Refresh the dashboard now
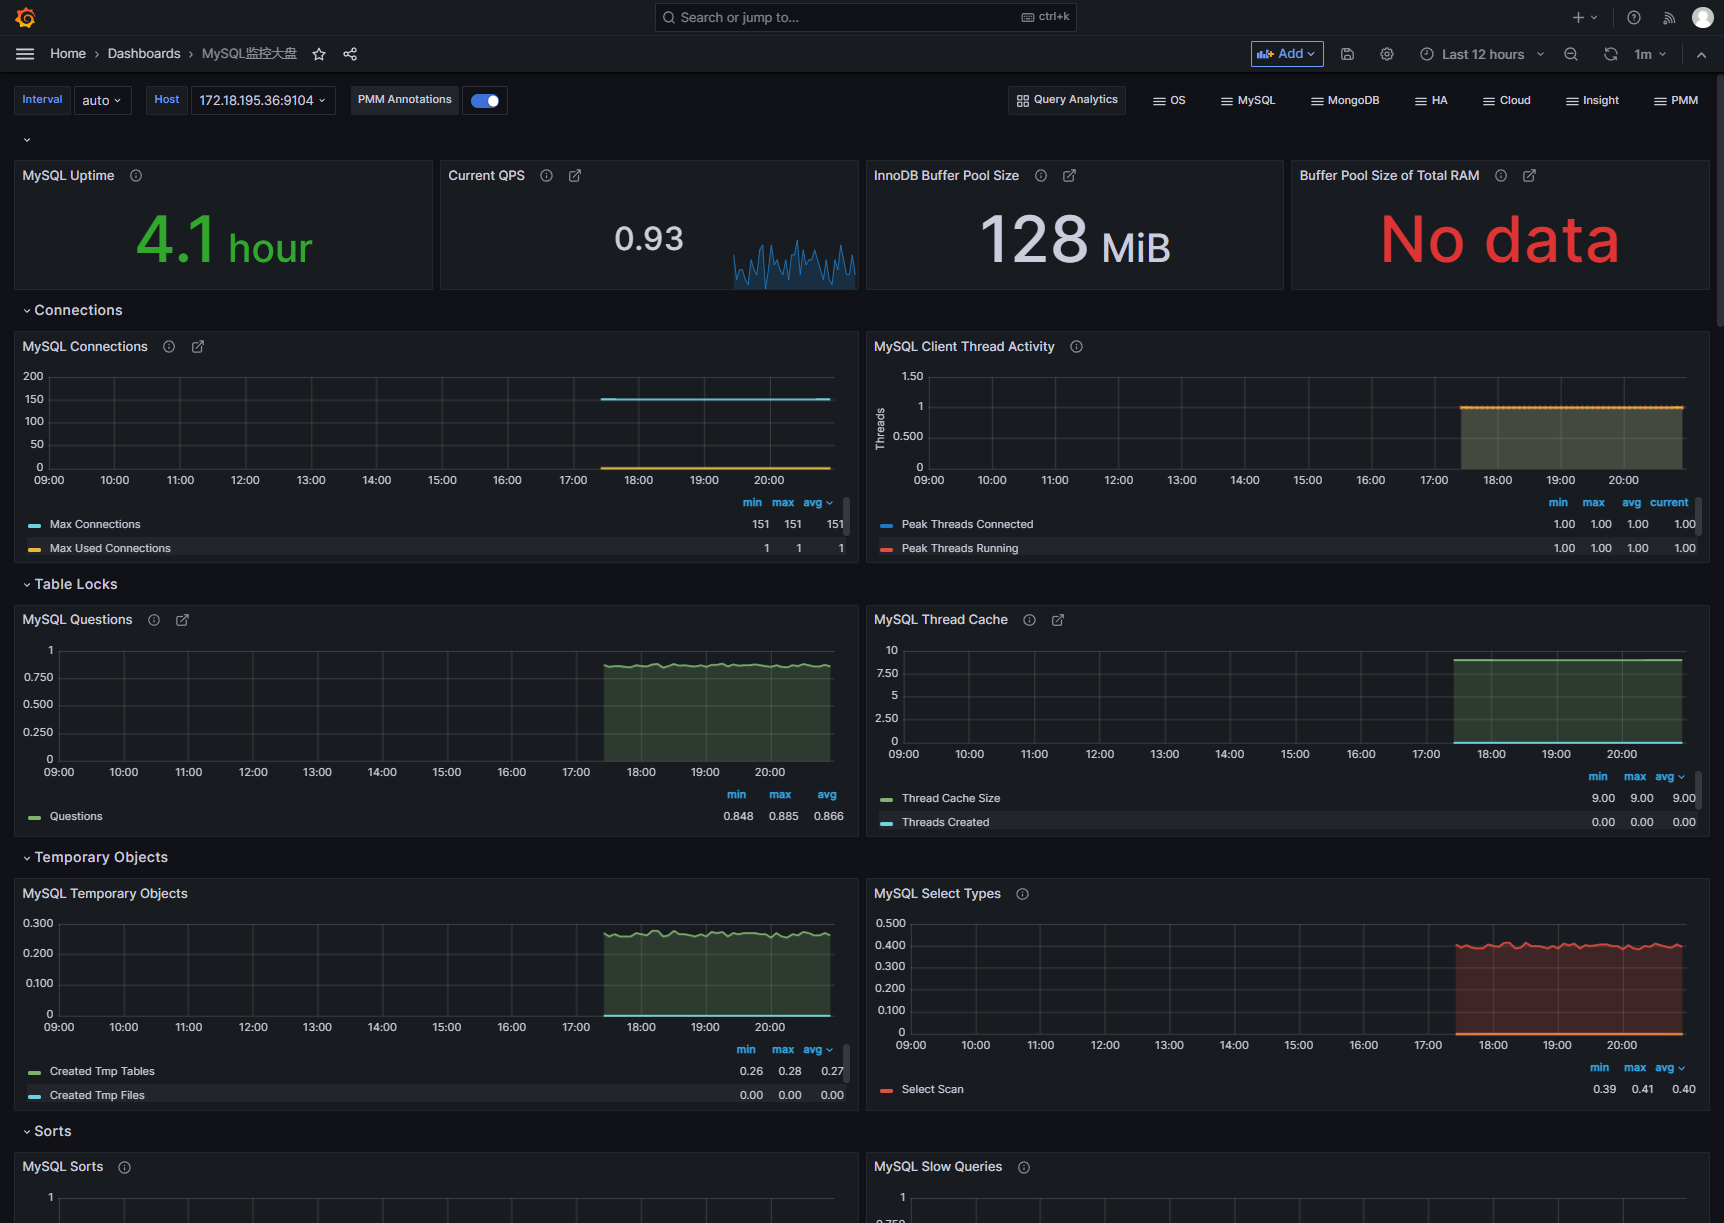The height and width of the screenshot is (1223, 1724). pos(1610,54)
